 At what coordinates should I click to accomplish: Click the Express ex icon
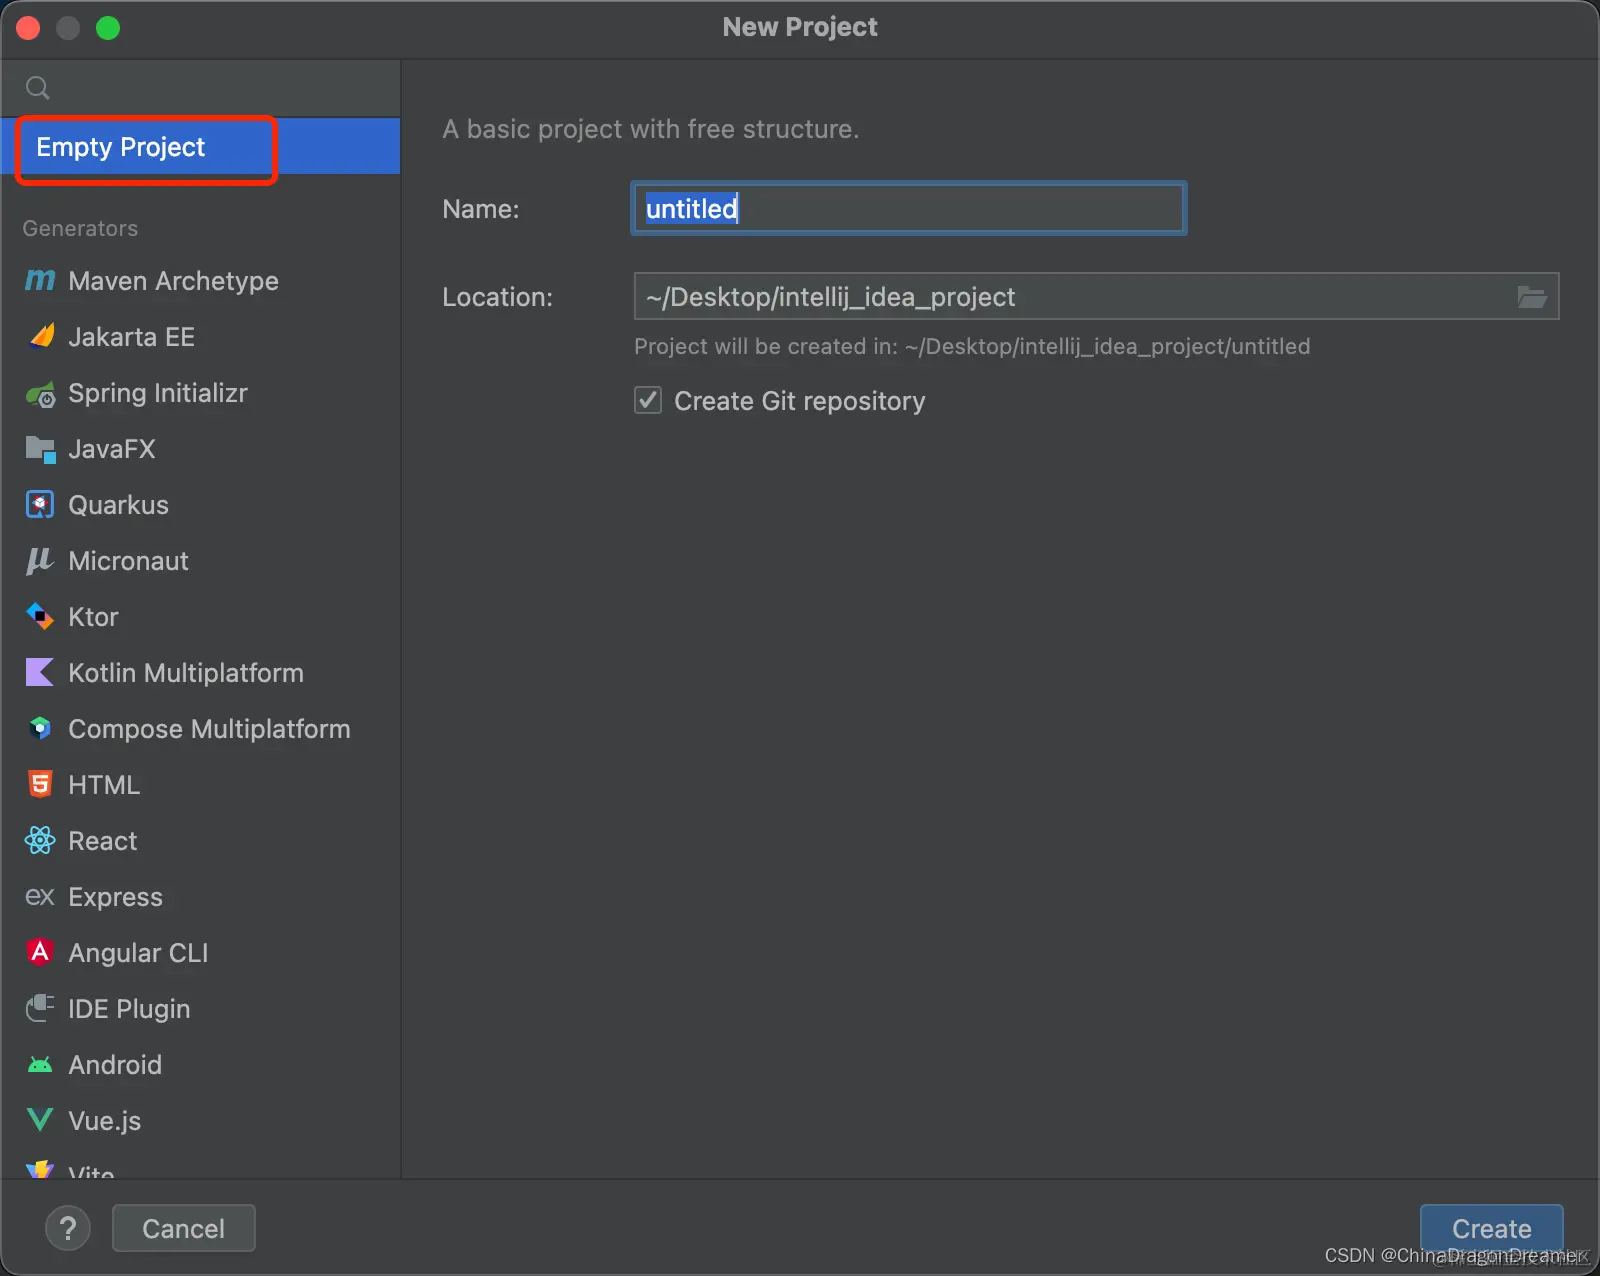pyautogui.click(x=40, y=897)
